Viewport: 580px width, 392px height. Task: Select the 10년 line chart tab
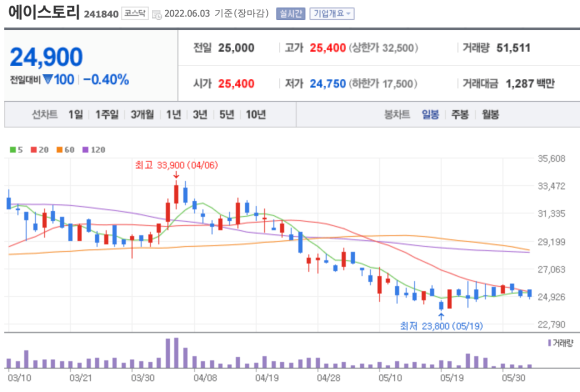coord(256,115)
